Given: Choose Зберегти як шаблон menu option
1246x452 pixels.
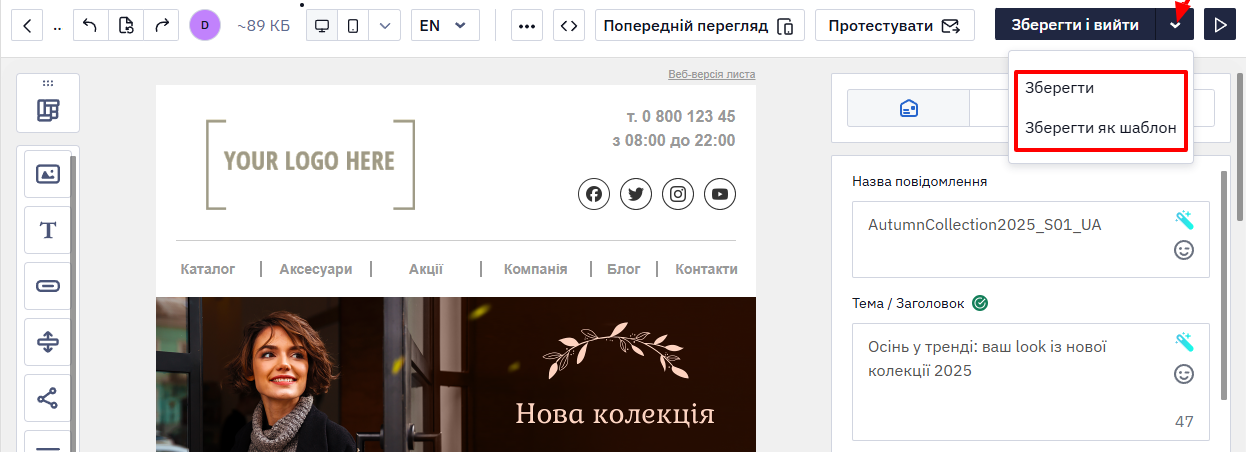Looking at the screenshot, I should [1101, 128].
